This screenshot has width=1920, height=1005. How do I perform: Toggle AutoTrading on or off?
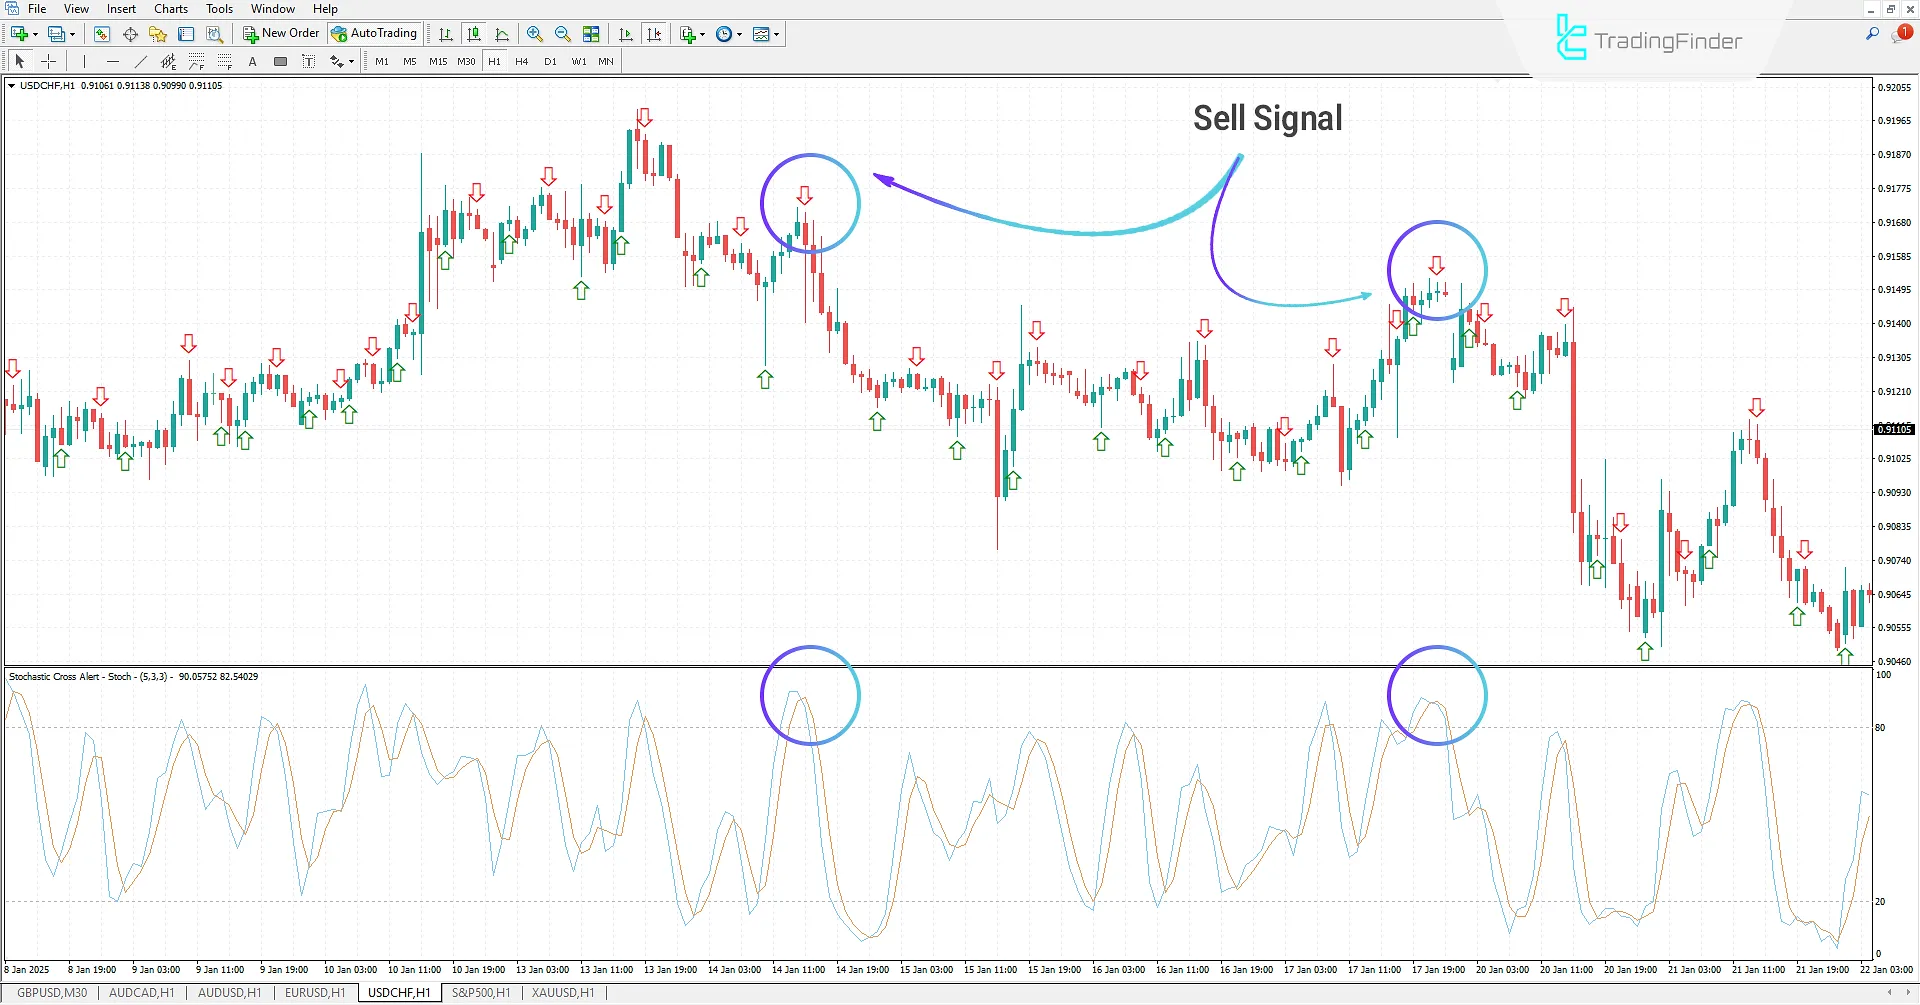click(375, 33)
